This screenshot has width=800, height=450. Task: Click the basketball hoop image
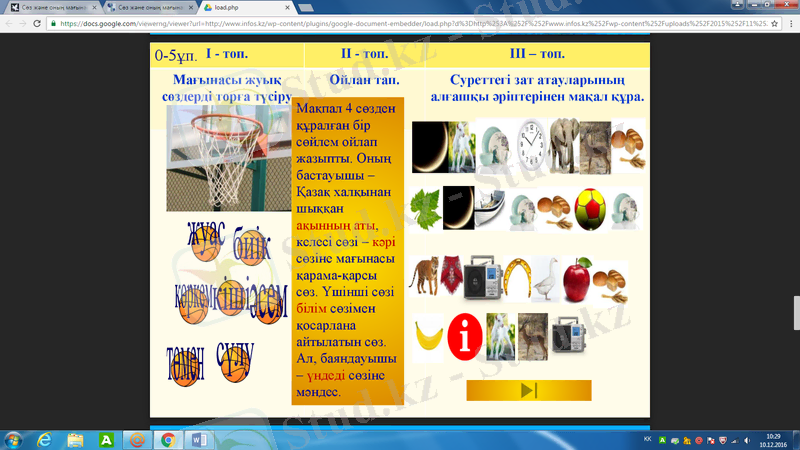[228, 158]
